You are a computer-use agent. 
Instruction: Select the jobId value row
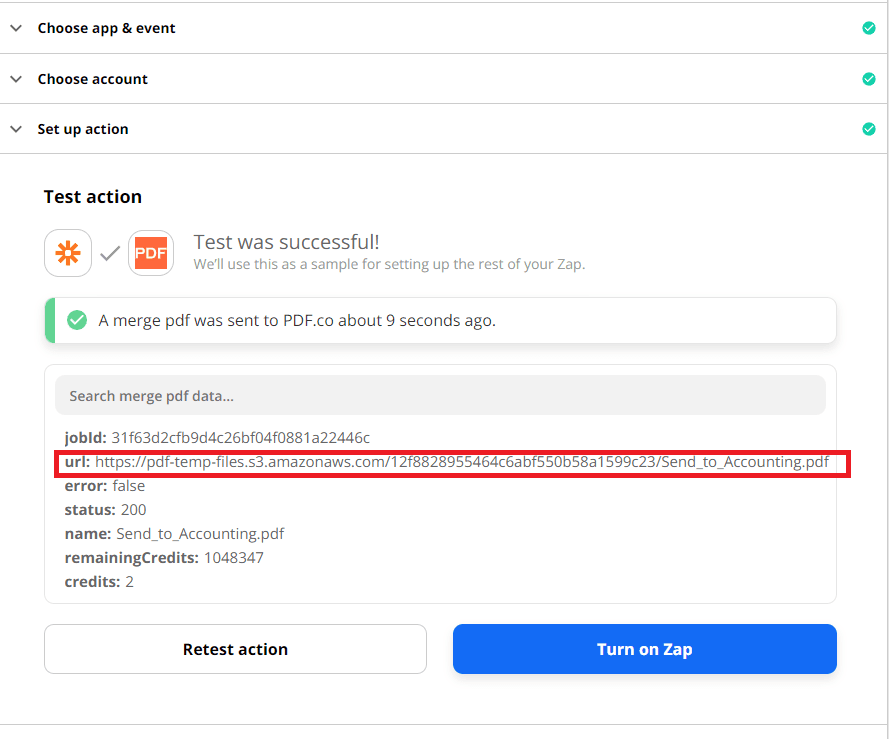[217, 438]
